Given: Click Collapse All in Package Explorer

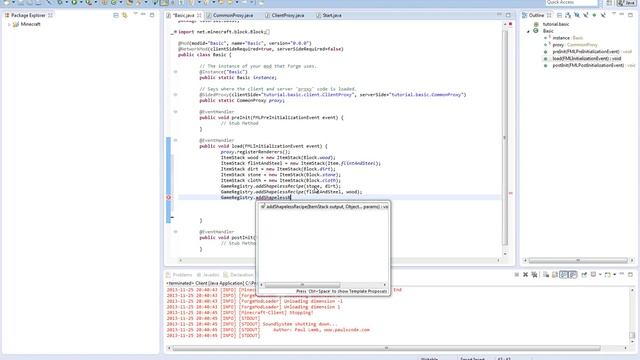Looking at the screenshot, I should (116, 15).
